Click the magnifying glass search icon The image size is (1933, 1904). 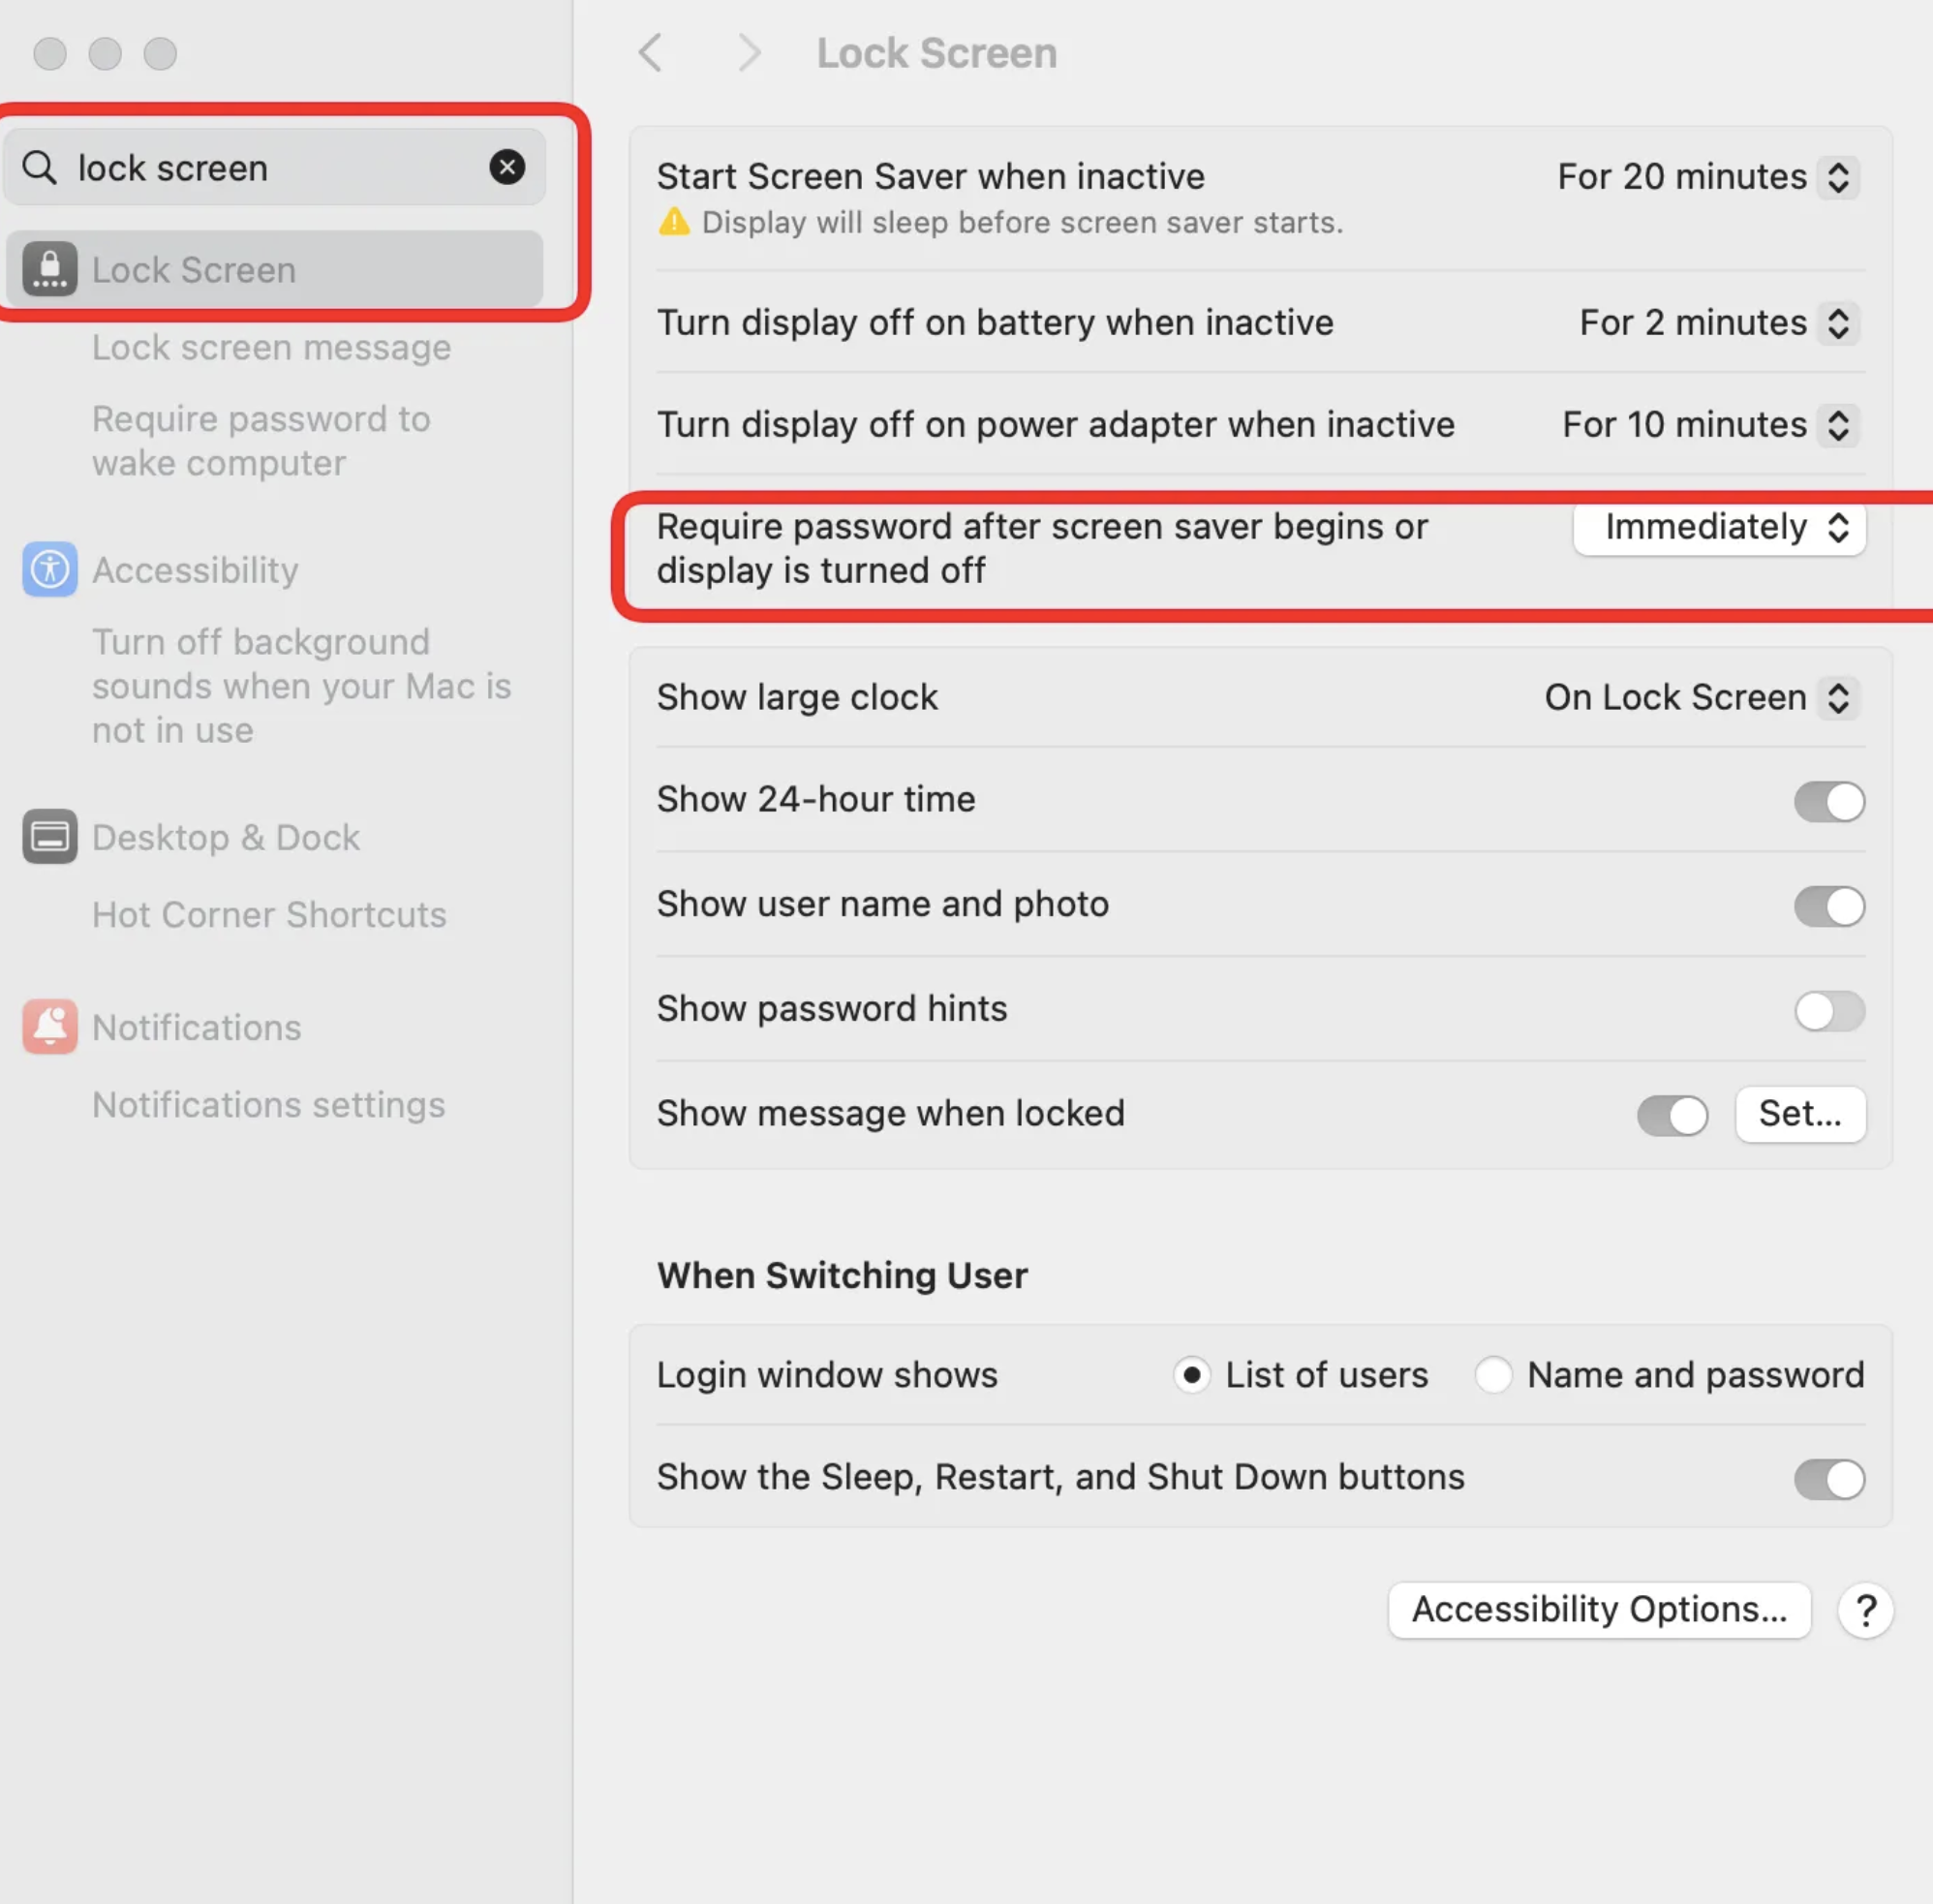point(40,167)
